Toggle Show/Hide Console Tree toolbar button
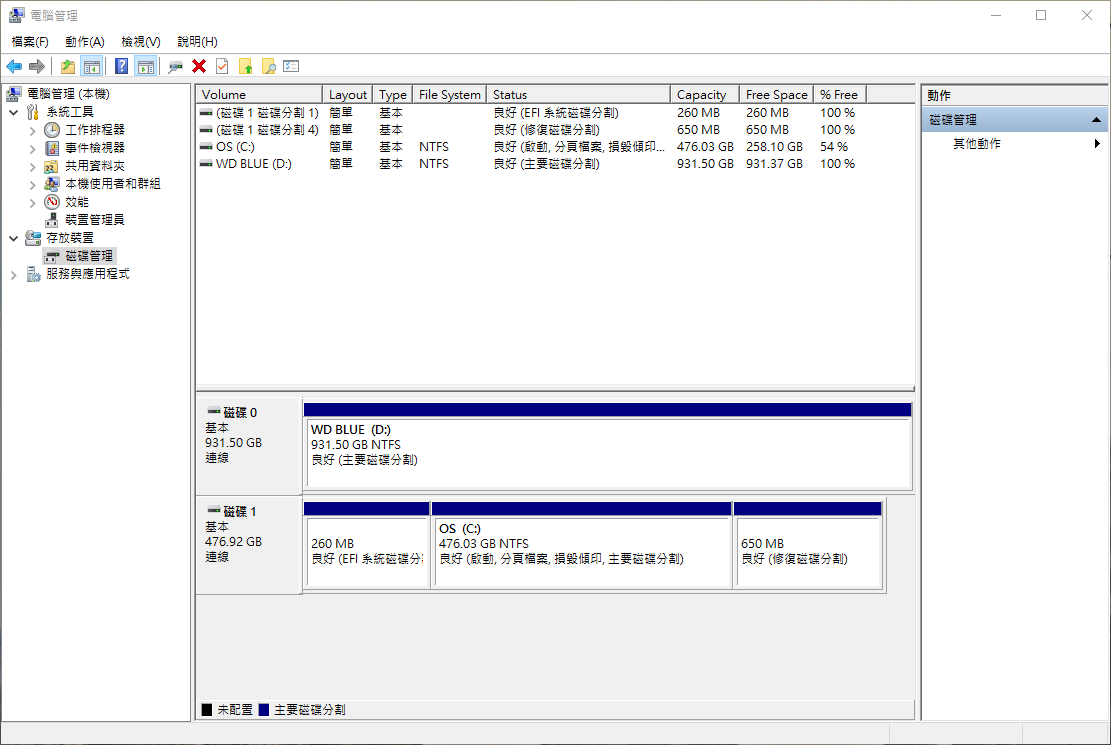The height and width of the screenshot is (745, 1111). click(x=92, y=66)
